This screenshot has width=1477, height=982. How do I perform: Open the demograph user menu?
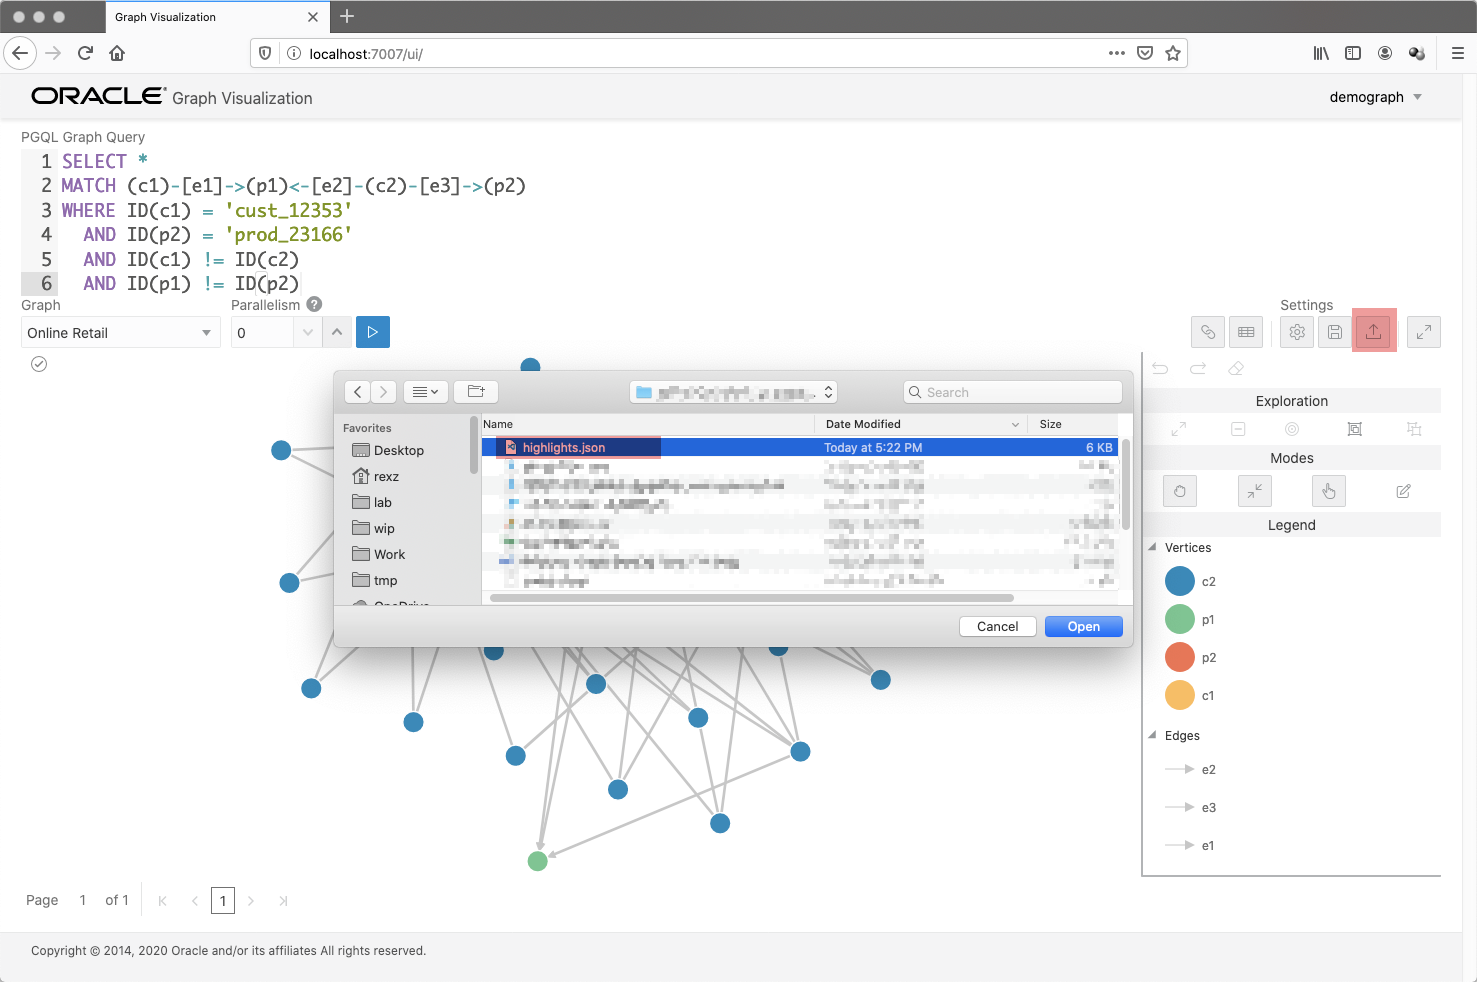[x=1376, y=97]
